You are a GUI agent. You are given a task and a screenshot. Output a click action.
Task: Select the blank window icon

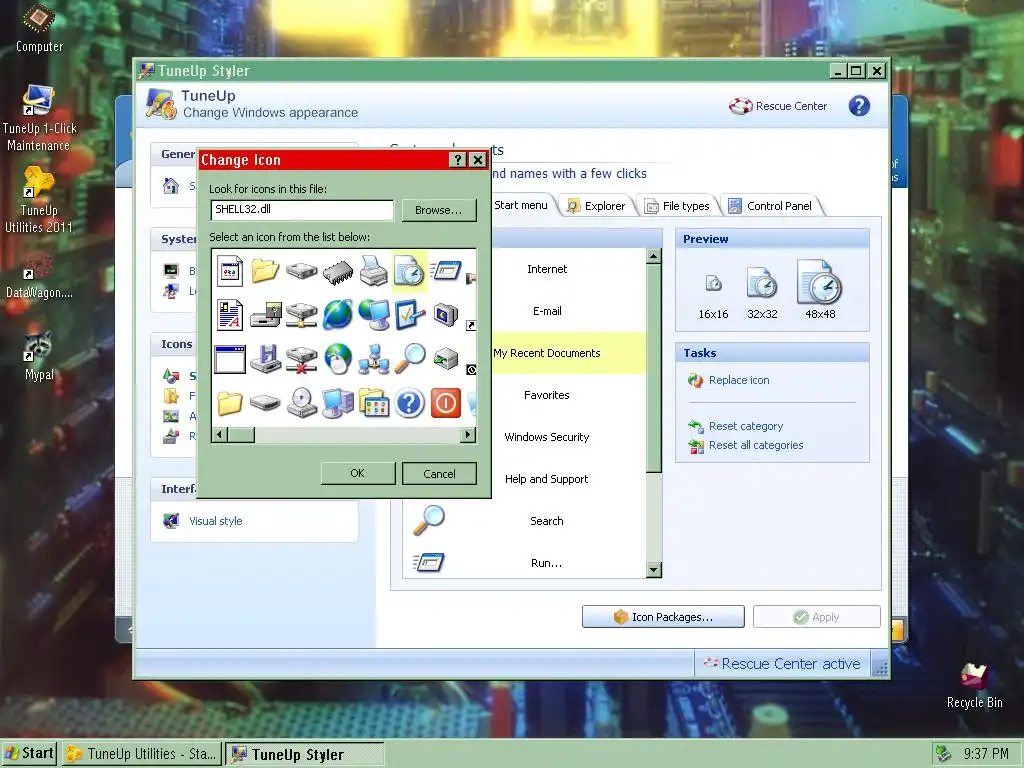(x=230, y=359)
